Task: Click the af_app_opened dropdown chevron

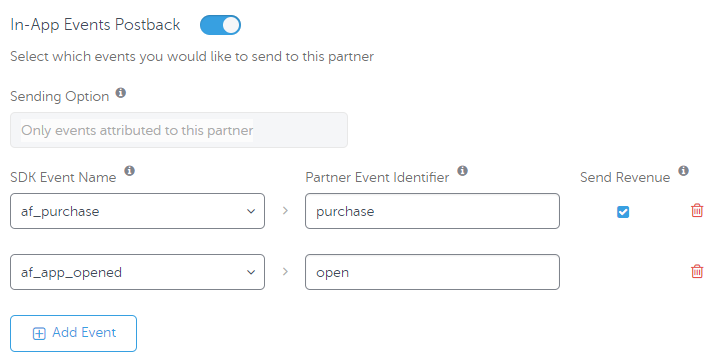Action: (251, 272)
